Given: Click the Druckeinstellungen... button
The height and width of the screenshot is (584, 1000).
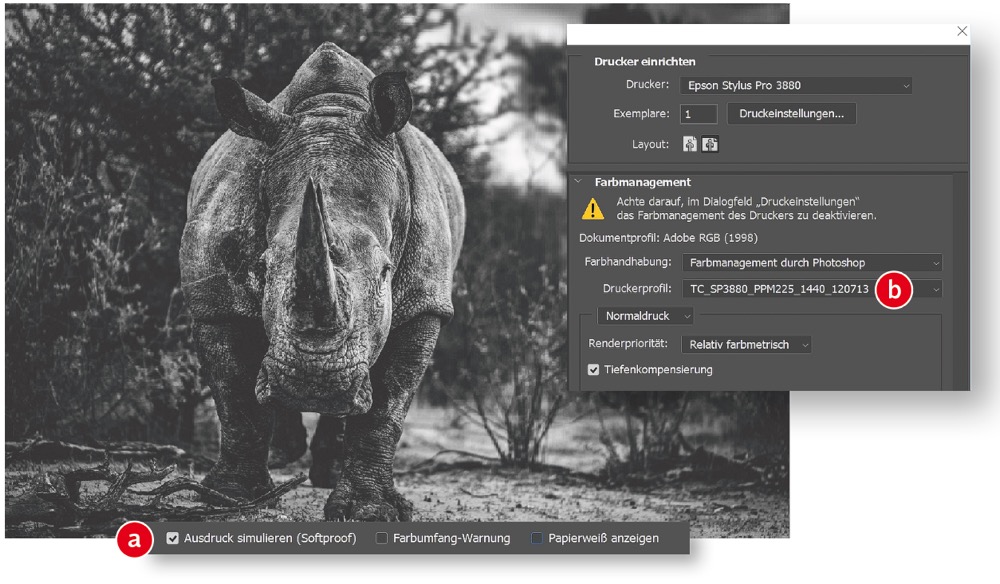Looking at the screenshot, I should click(791, 114).
